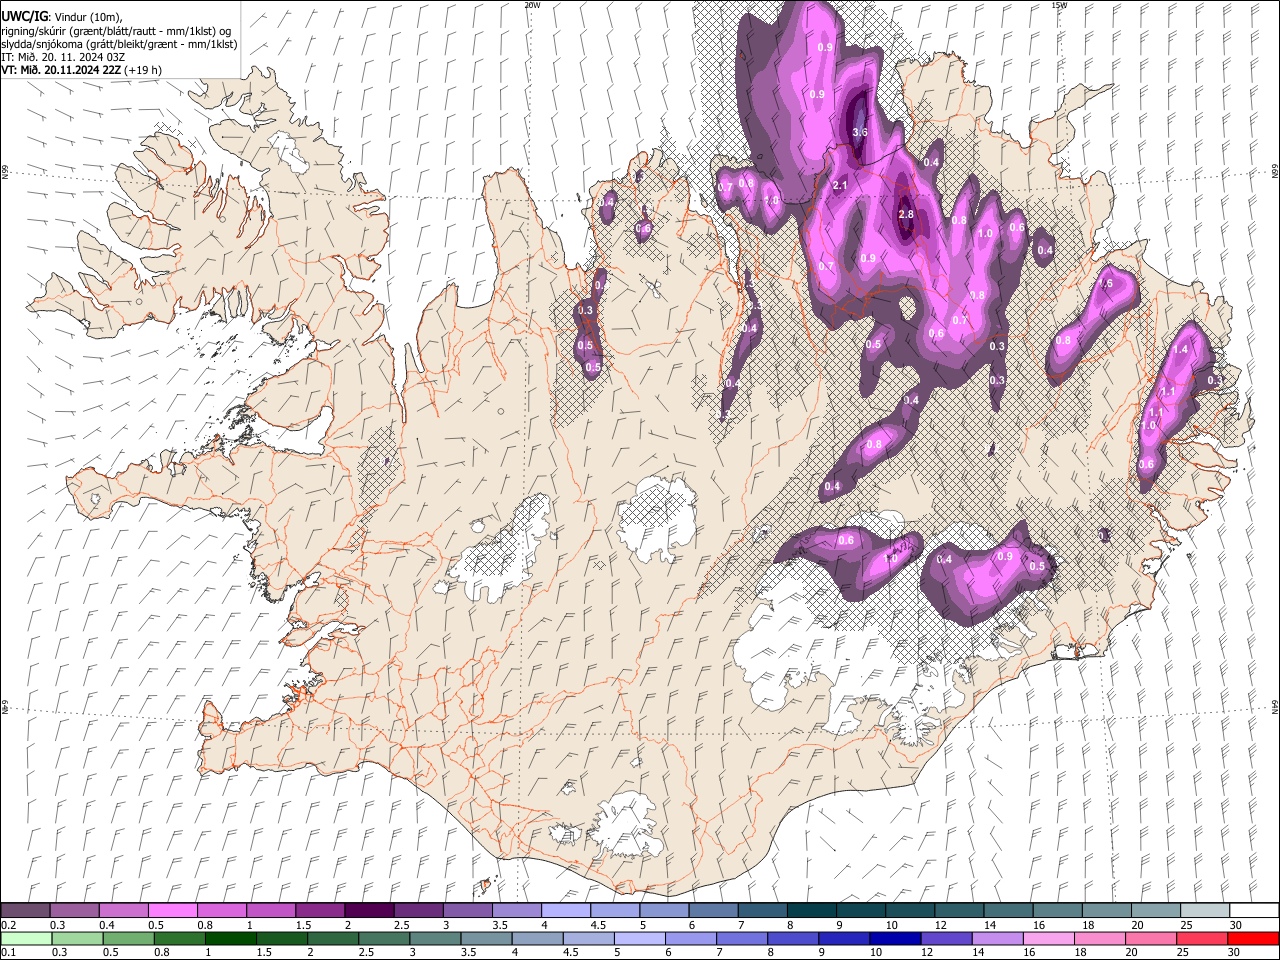This screenshot has width=1280, height=960.
Task: Click the pale green 0.1 rain-scale swatch
Action: [x=26, y=939]
